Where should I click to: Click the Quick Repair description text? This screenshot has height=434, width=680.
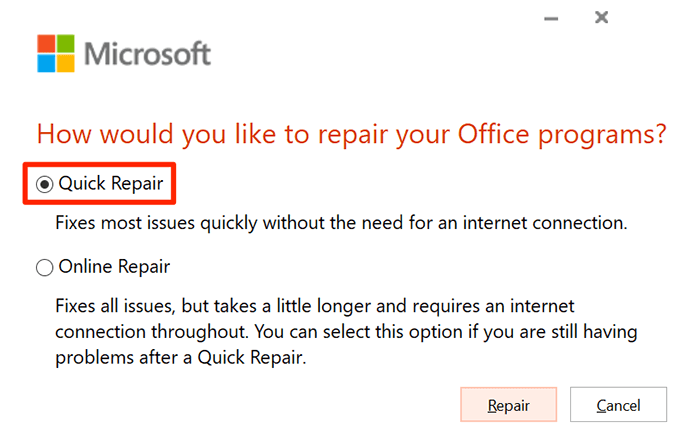pos(341,222)
